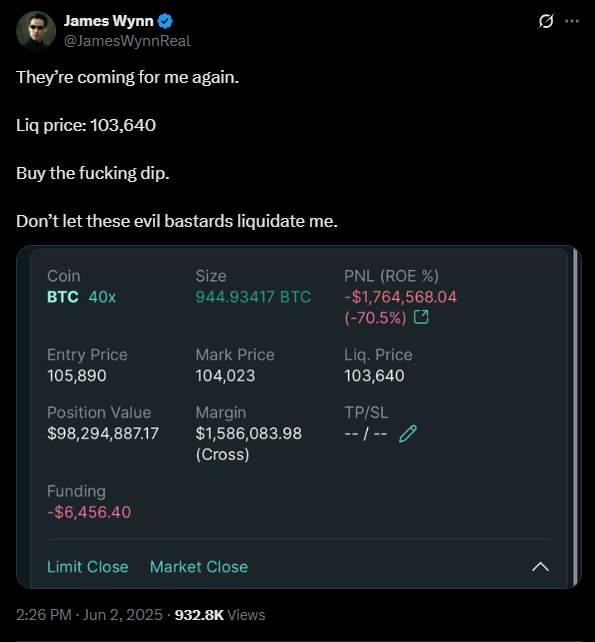The image size is (595, 642).
Task: Open the embedded position screenshot image
Action: click(299, 417)
